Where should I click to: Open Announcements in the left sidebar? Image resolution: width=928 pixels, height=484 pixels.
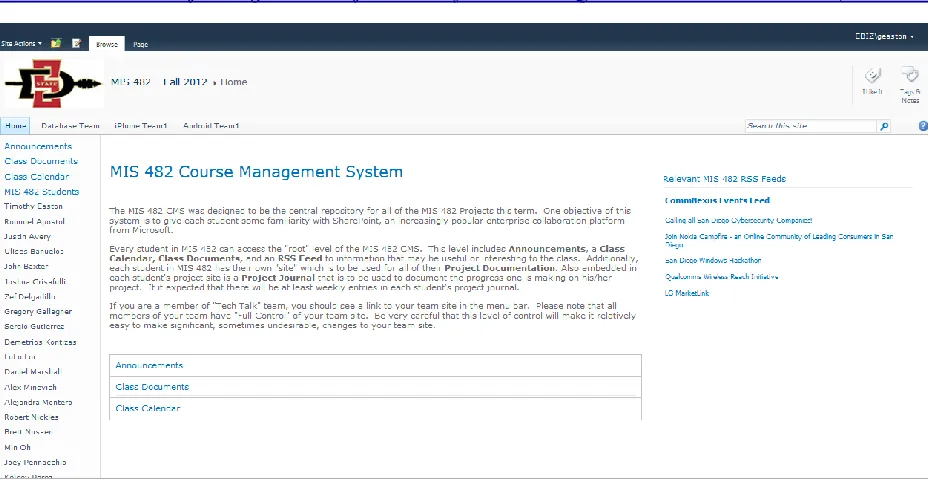38,146
